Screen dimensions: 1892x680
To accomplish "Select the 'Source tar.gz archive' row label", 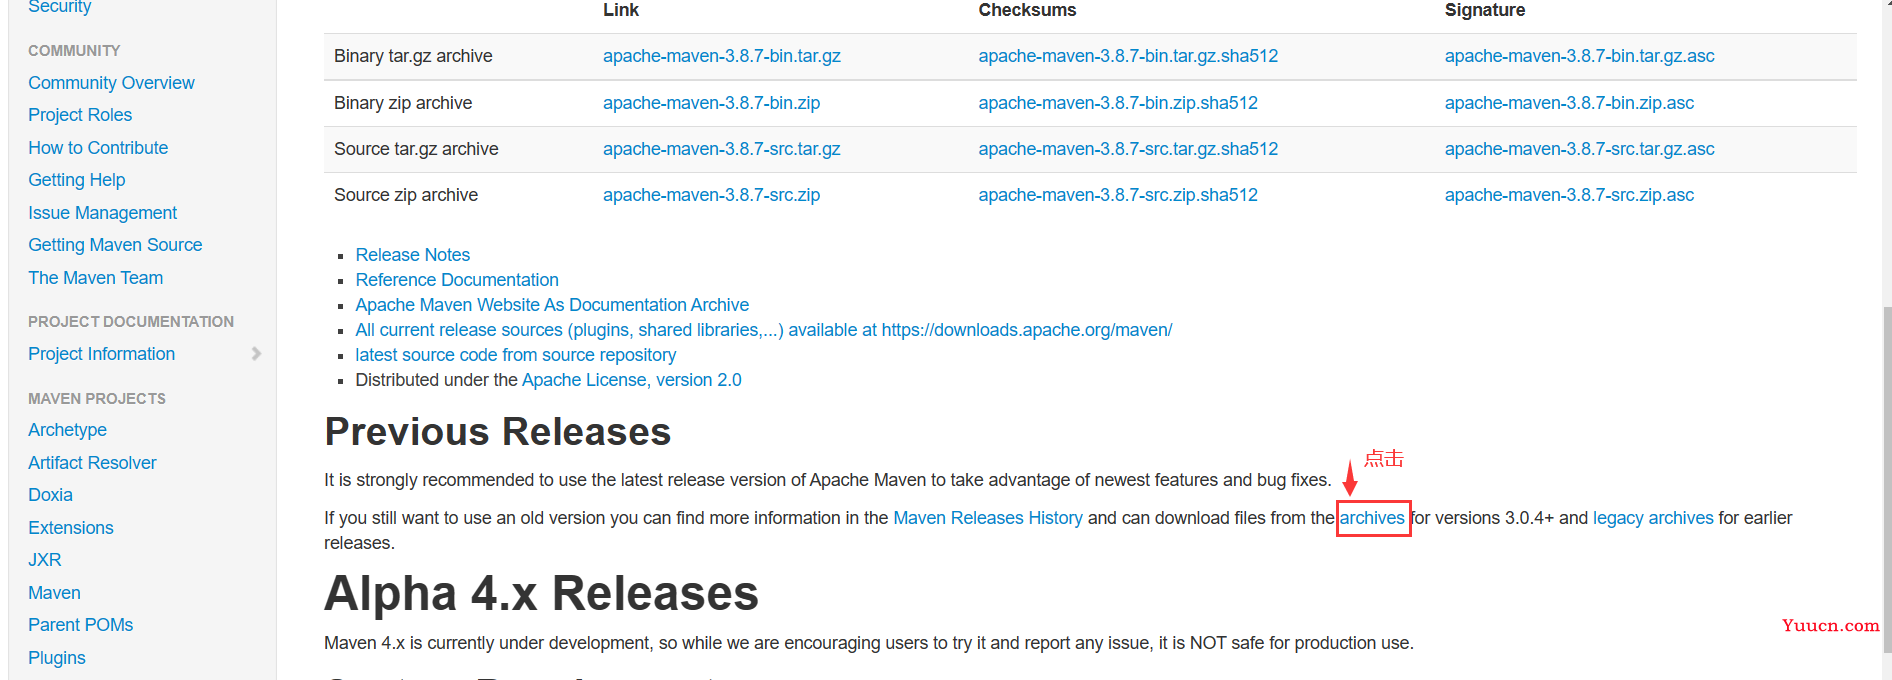I will 416,149.
